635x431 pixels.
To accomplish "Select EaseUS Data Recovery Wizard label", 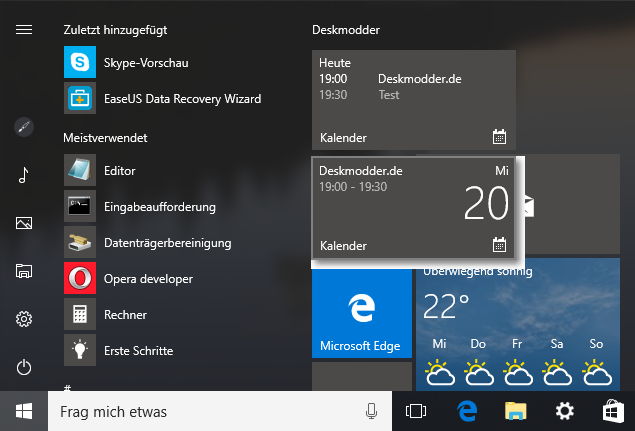I will coord(183,99).
